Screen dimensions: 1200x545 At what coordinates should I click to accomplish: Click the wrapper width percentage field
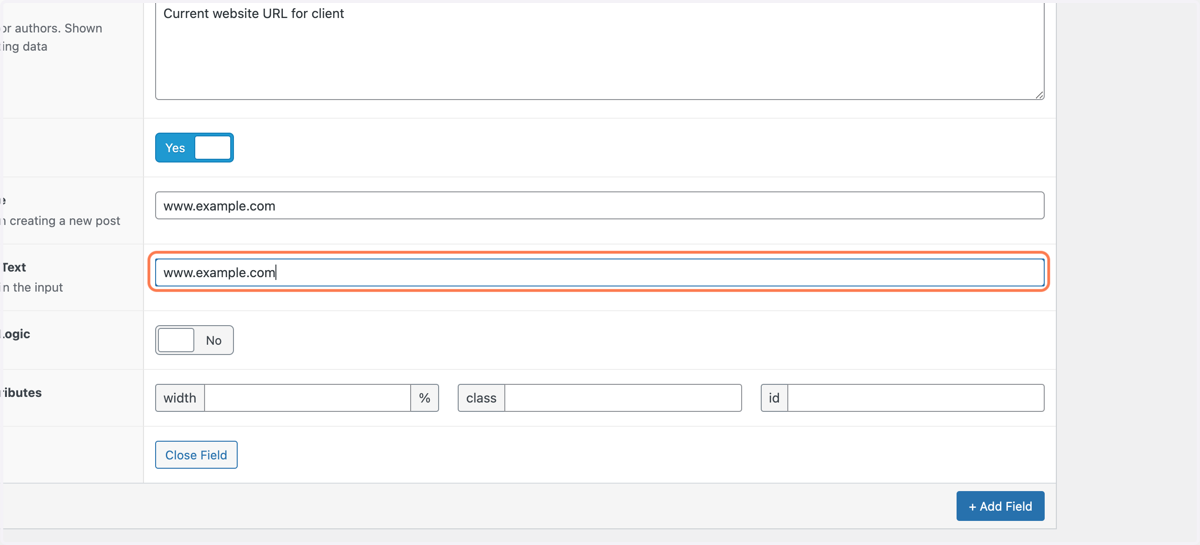tap(307, 398)
